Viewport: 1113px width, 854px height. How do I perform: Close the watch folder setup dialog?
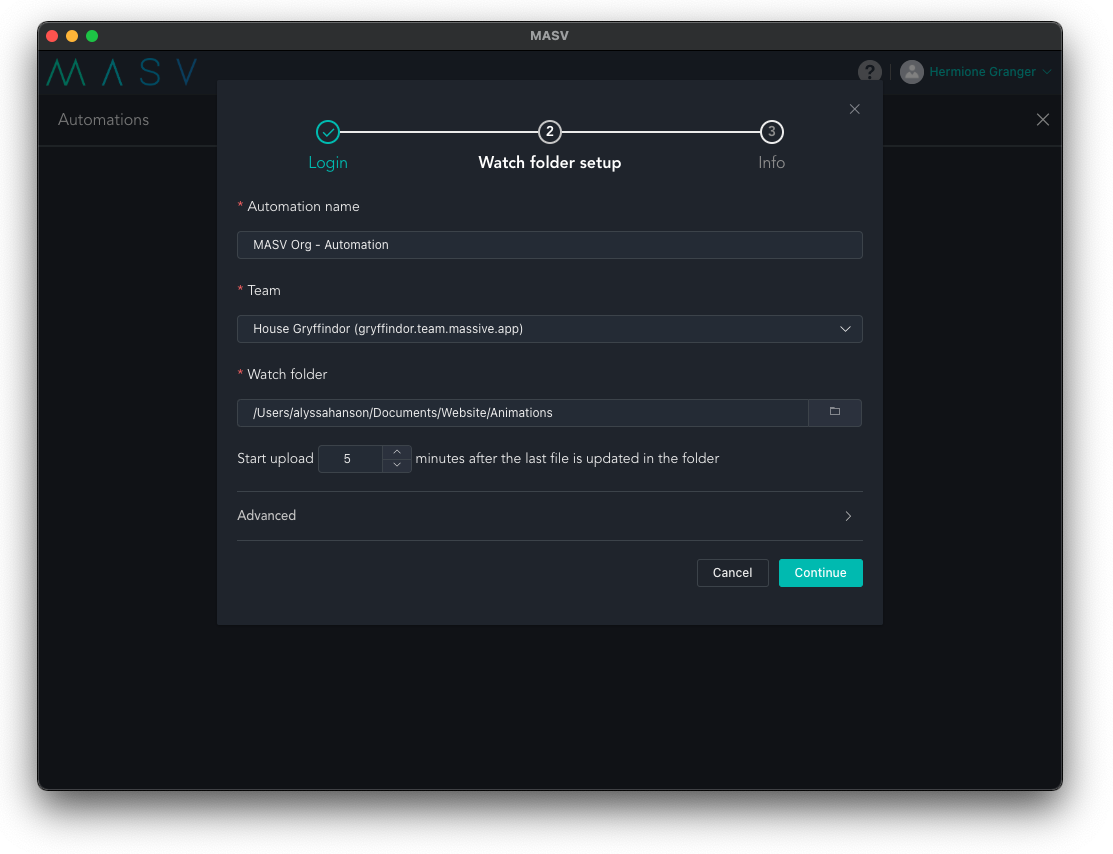(x=855, y=109)
